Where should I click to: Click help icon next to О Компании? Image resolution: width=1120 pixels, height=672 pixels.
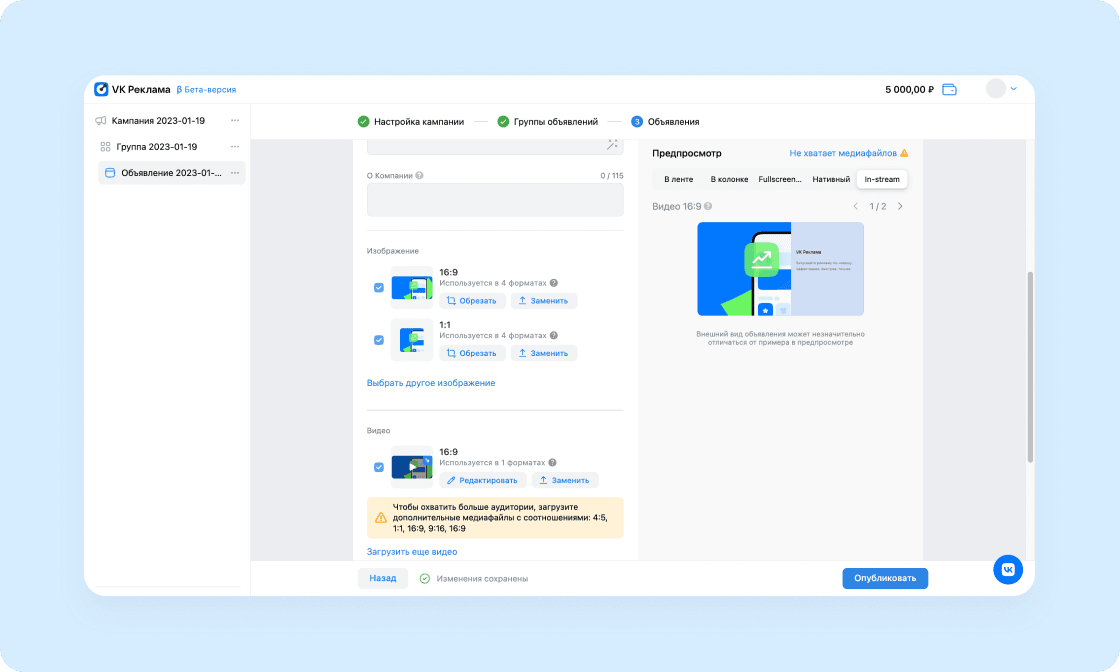[x=419, y=175]
